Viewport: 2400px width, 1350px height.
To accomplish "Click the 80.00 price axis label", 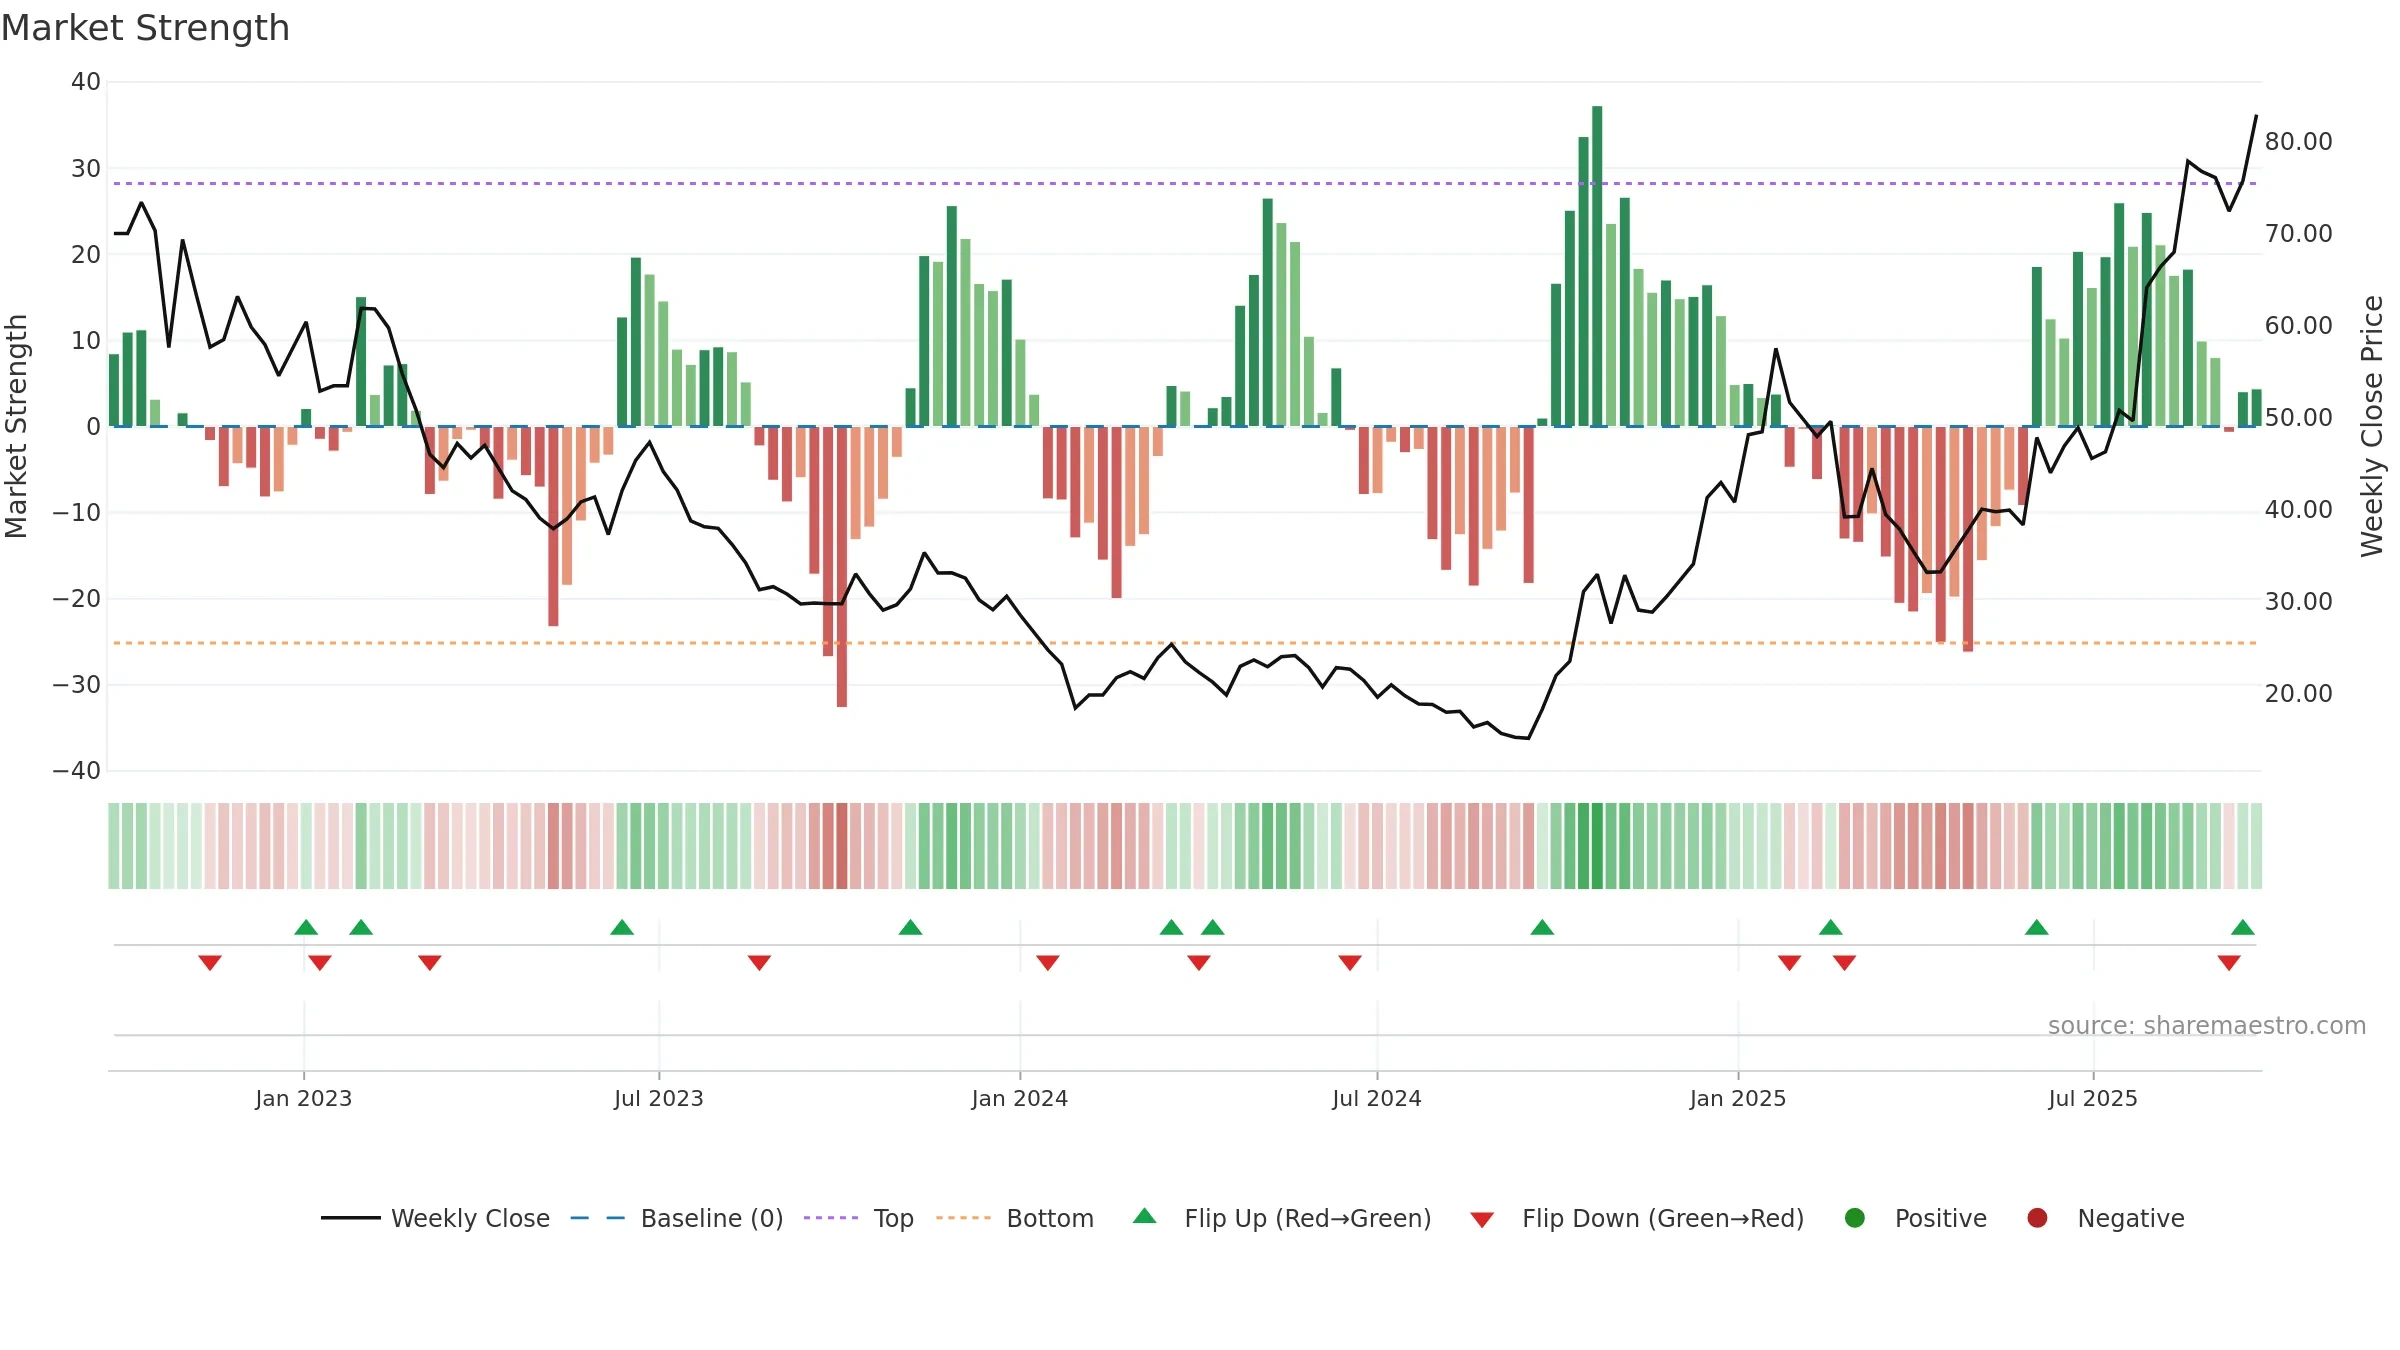I will (2299, 141).
